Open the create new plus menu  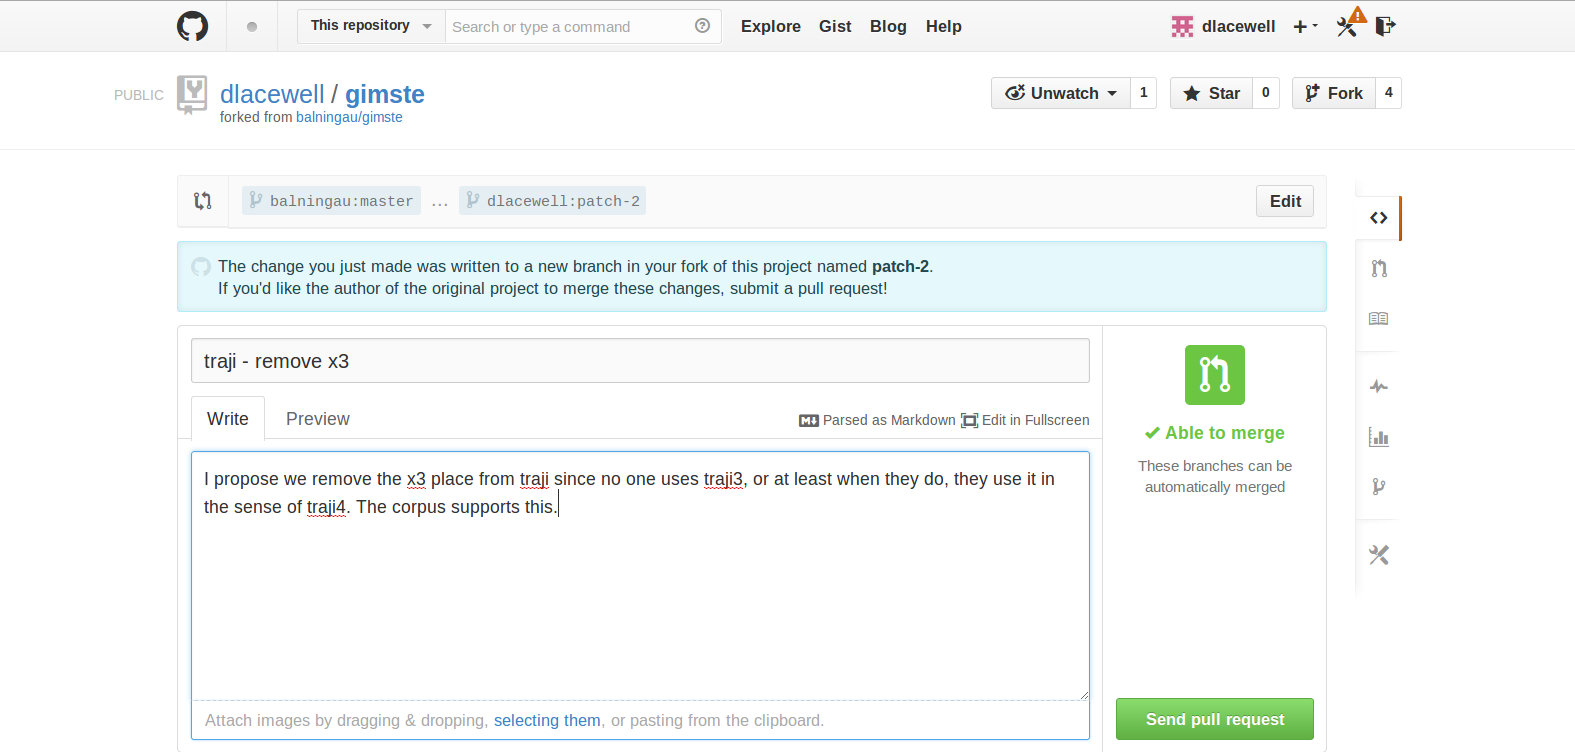(x=1305, y=27)
